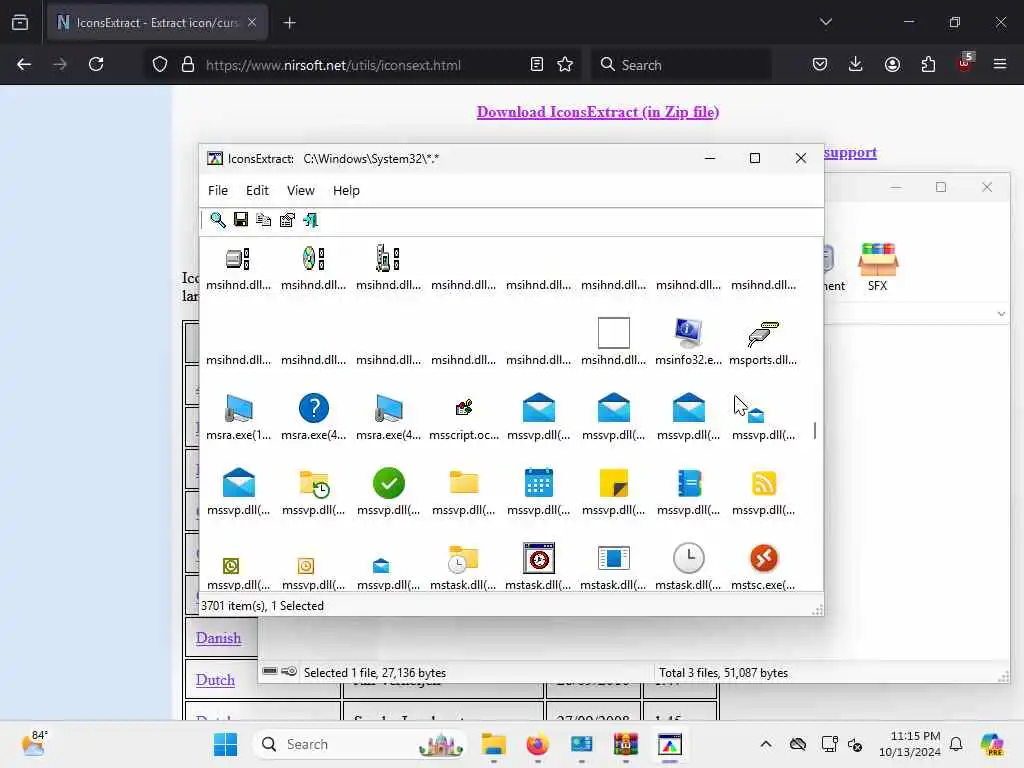Select the plain yellow folder mssvp.dll icon

pyautogui.click(x=464, y=483)
